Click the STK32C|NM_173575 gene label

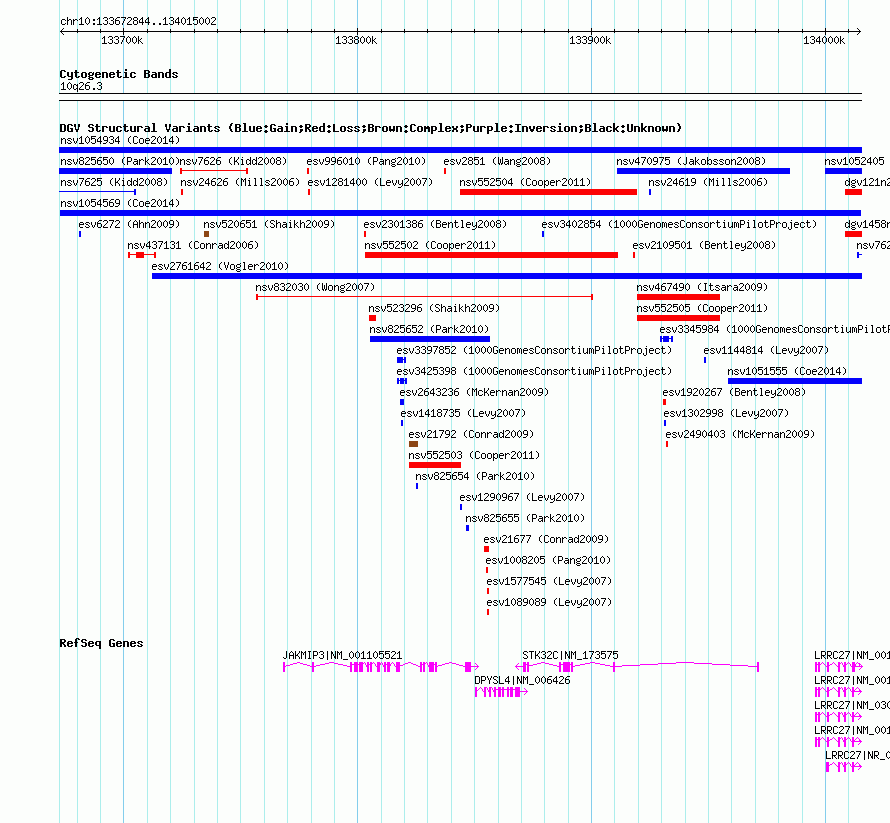pos(570,655)
